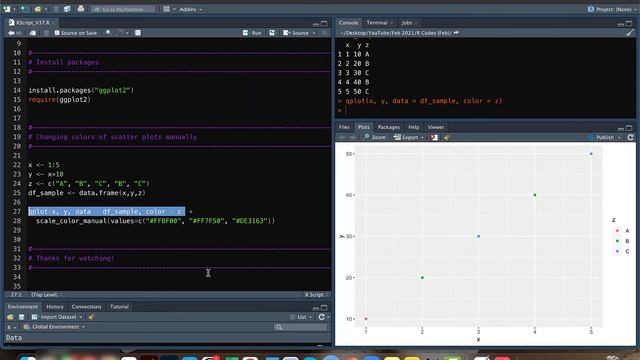Maximize the Console pane

[x=629, y=23]
